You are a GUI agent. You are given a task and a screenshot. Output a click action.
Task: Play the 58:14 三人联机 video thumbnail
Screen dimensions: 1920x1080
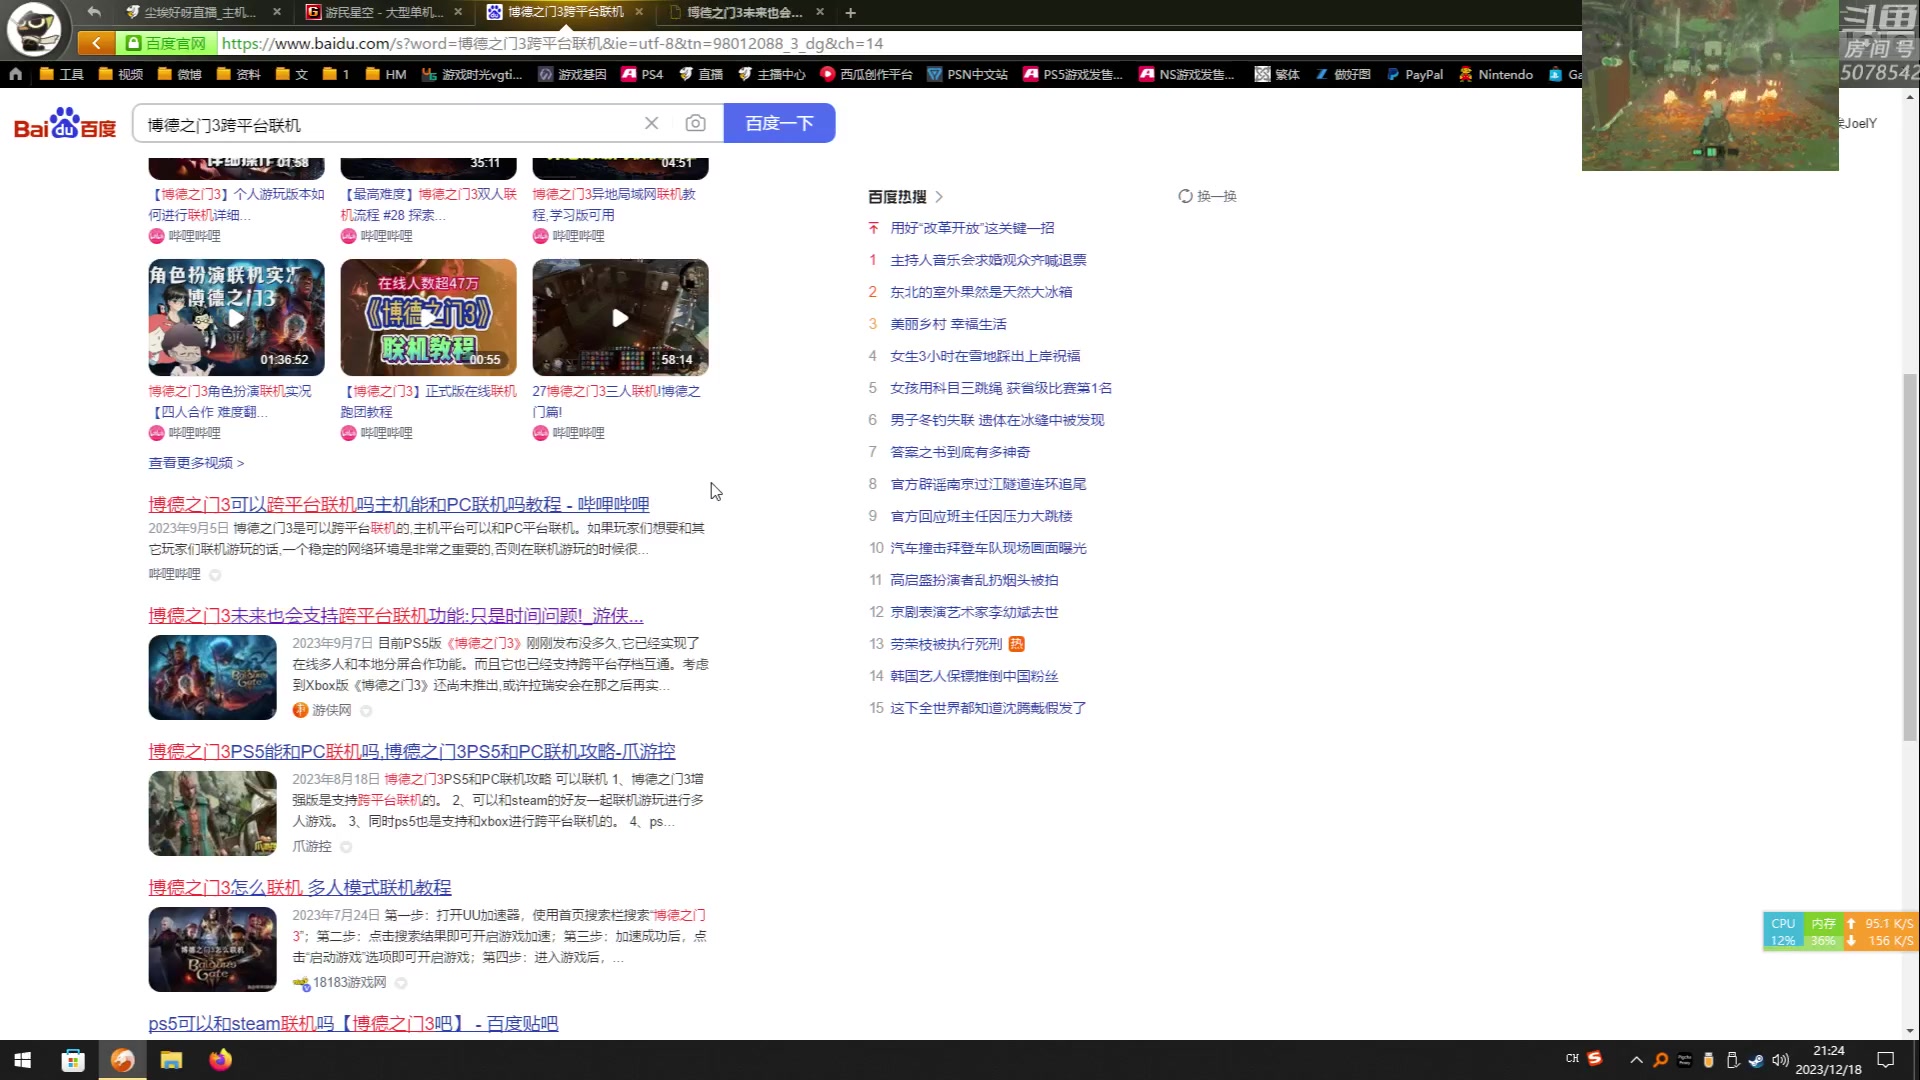pyautogui.click(x=620, y=317)
